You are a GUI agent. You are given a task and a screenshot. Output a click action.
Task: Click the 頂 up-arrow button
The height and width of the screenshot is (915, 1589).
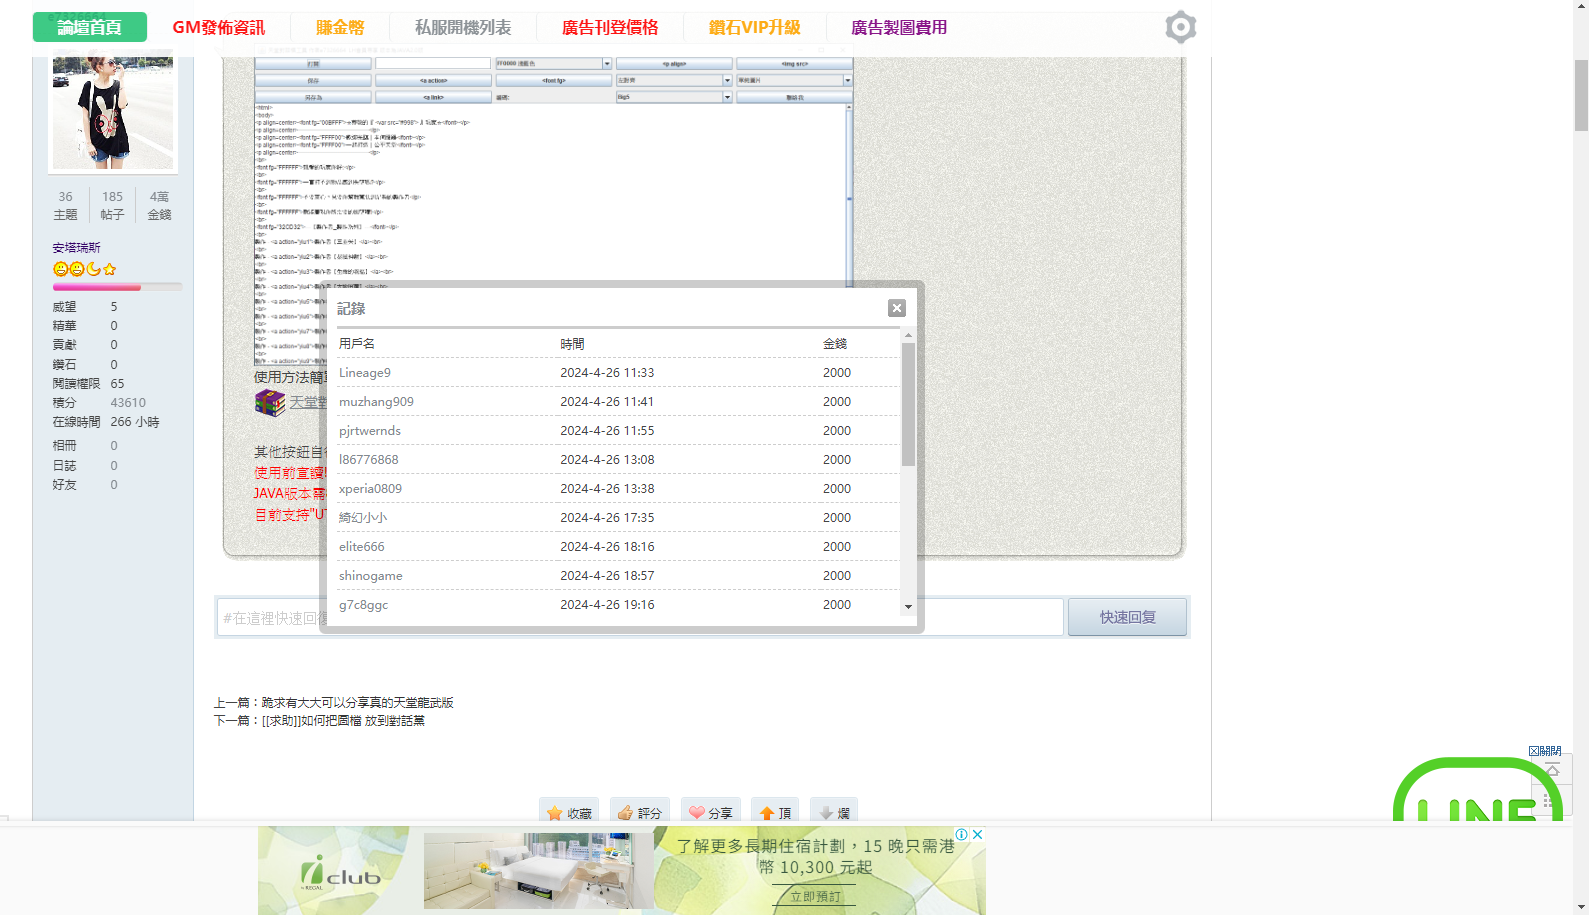(775, 812)
